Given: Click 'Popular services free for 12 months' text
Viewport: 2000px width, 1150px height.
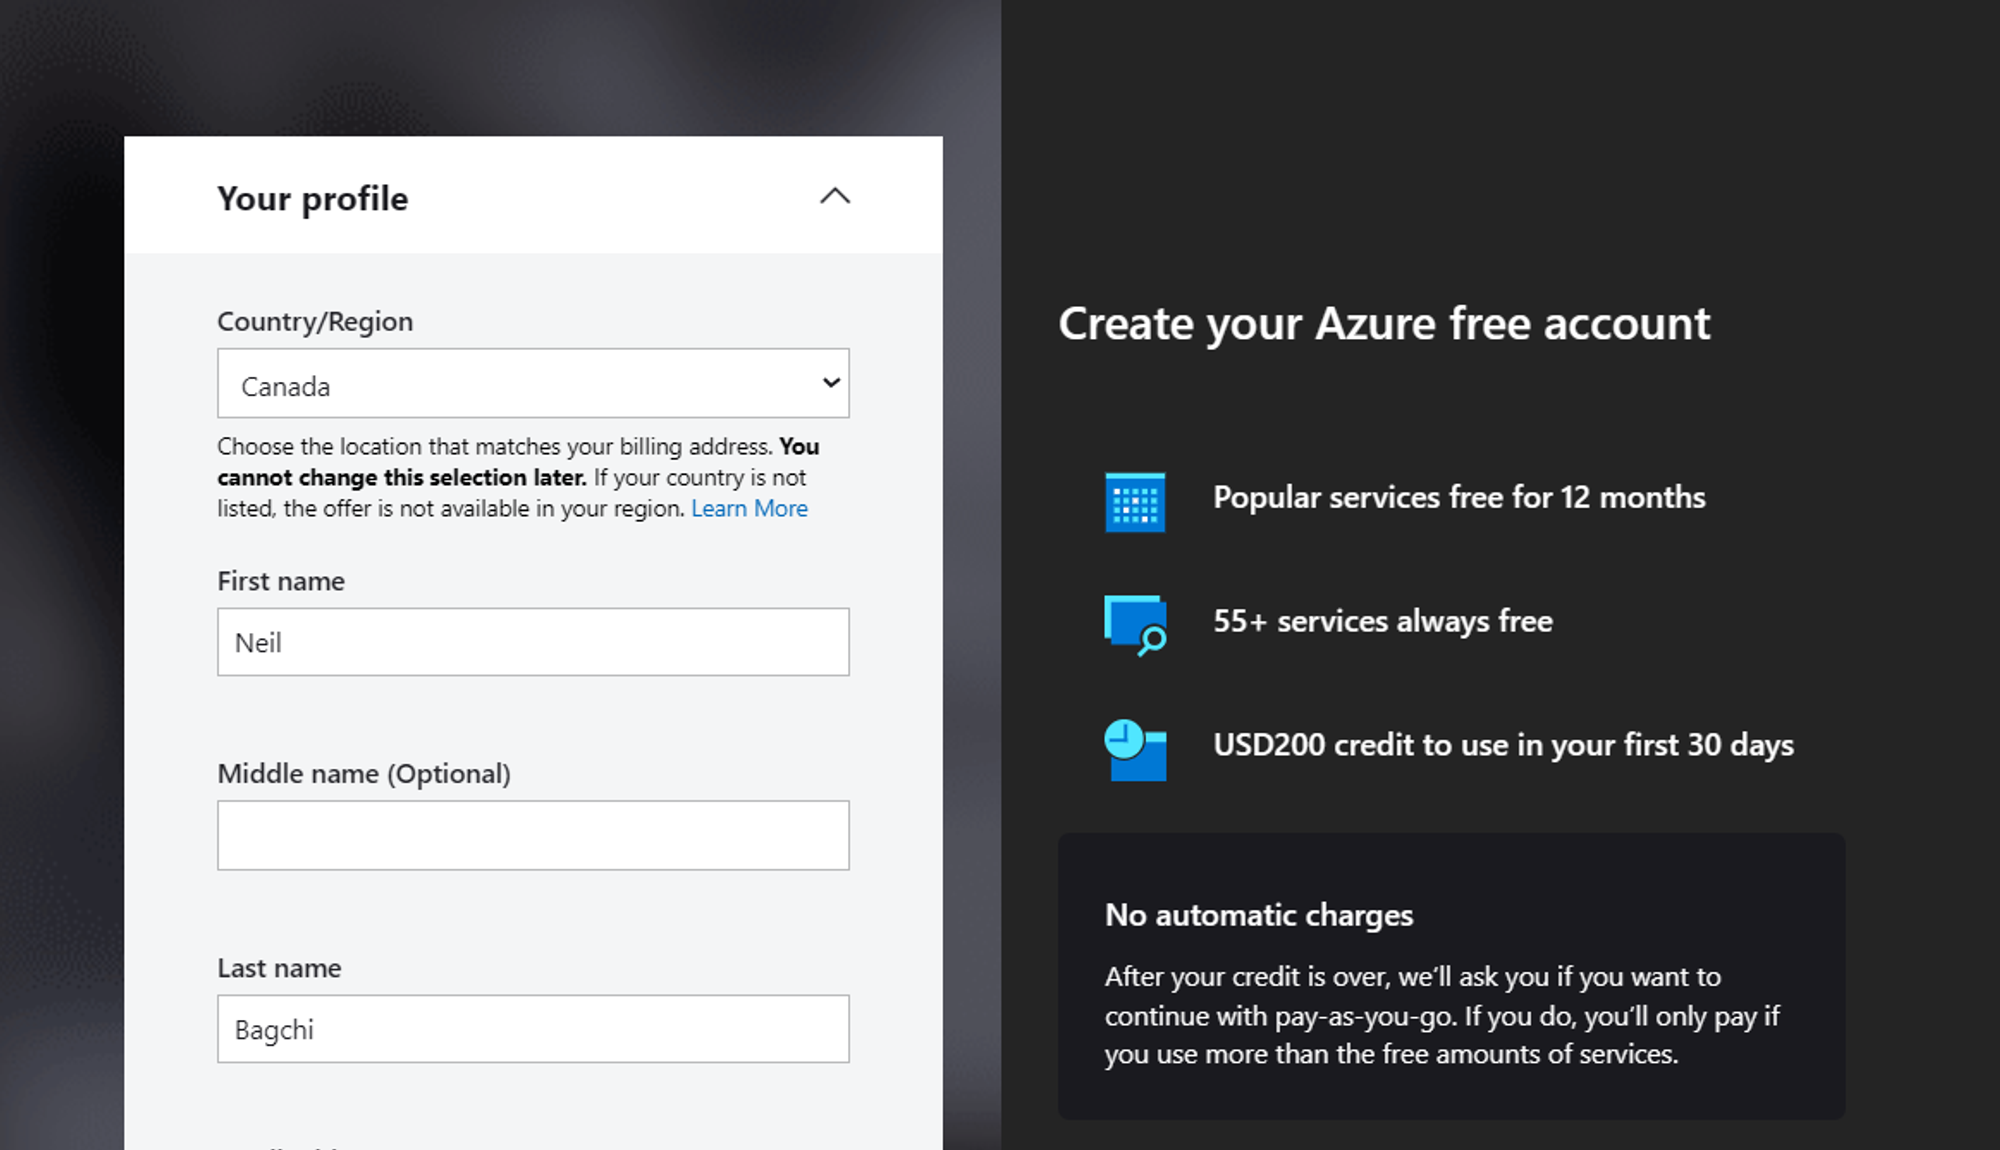Looking at the screenshot, I should [x=1459, y=497].
